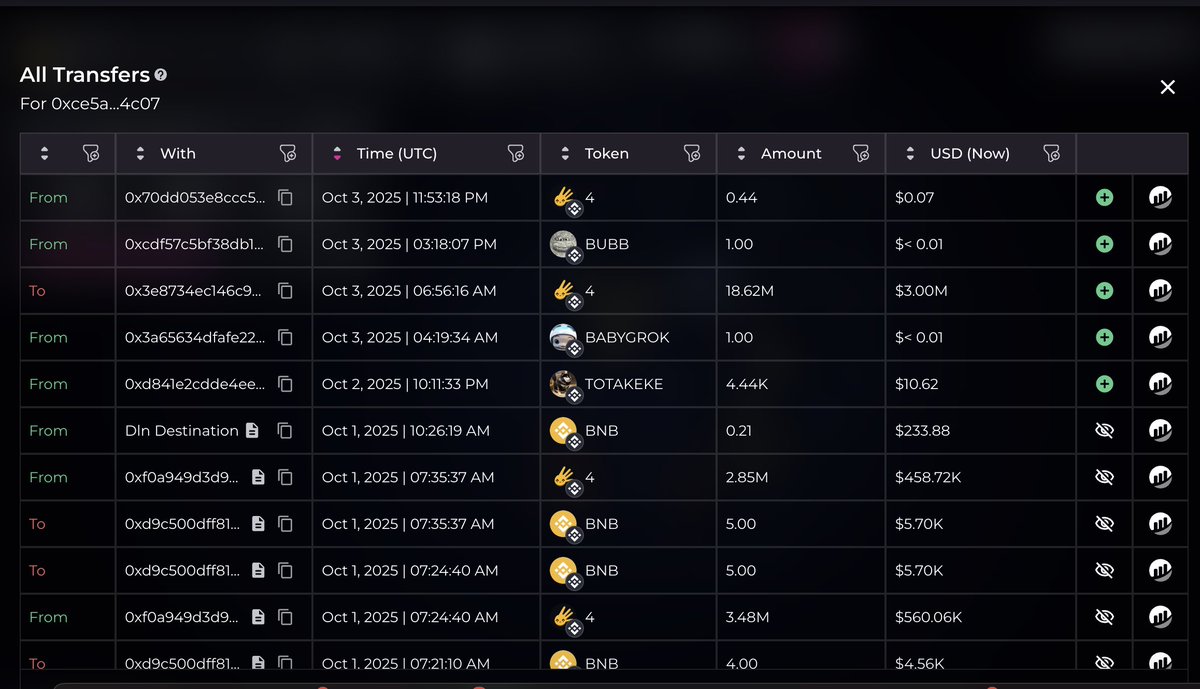The image size is (1200, 689).
Task: Toggle visibility eye for the $560.06K row
Action: coord(1104,617)
